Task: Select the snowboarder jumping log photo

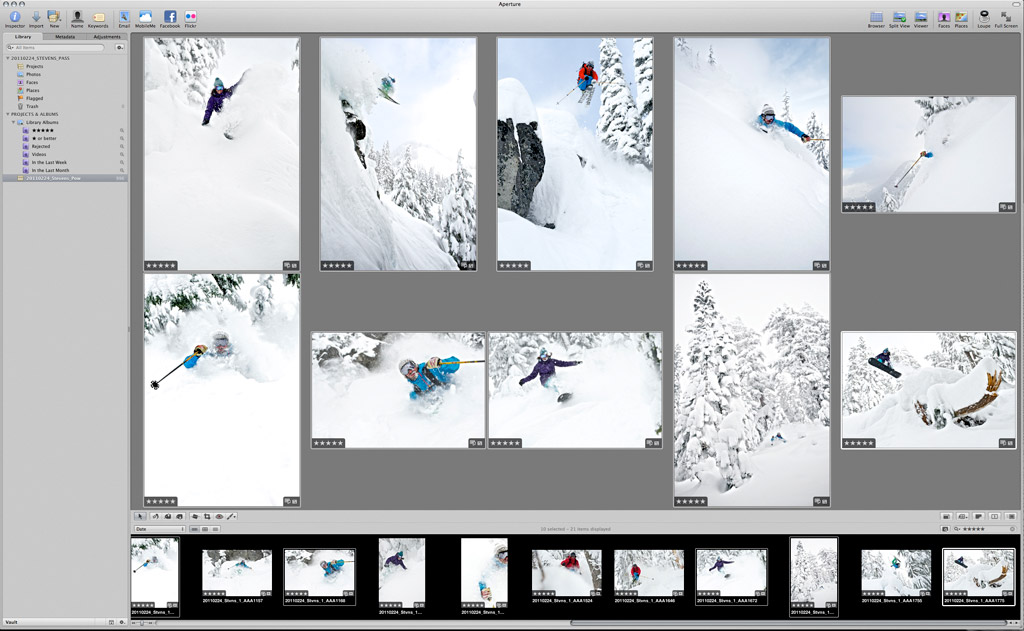Action: 929,389
